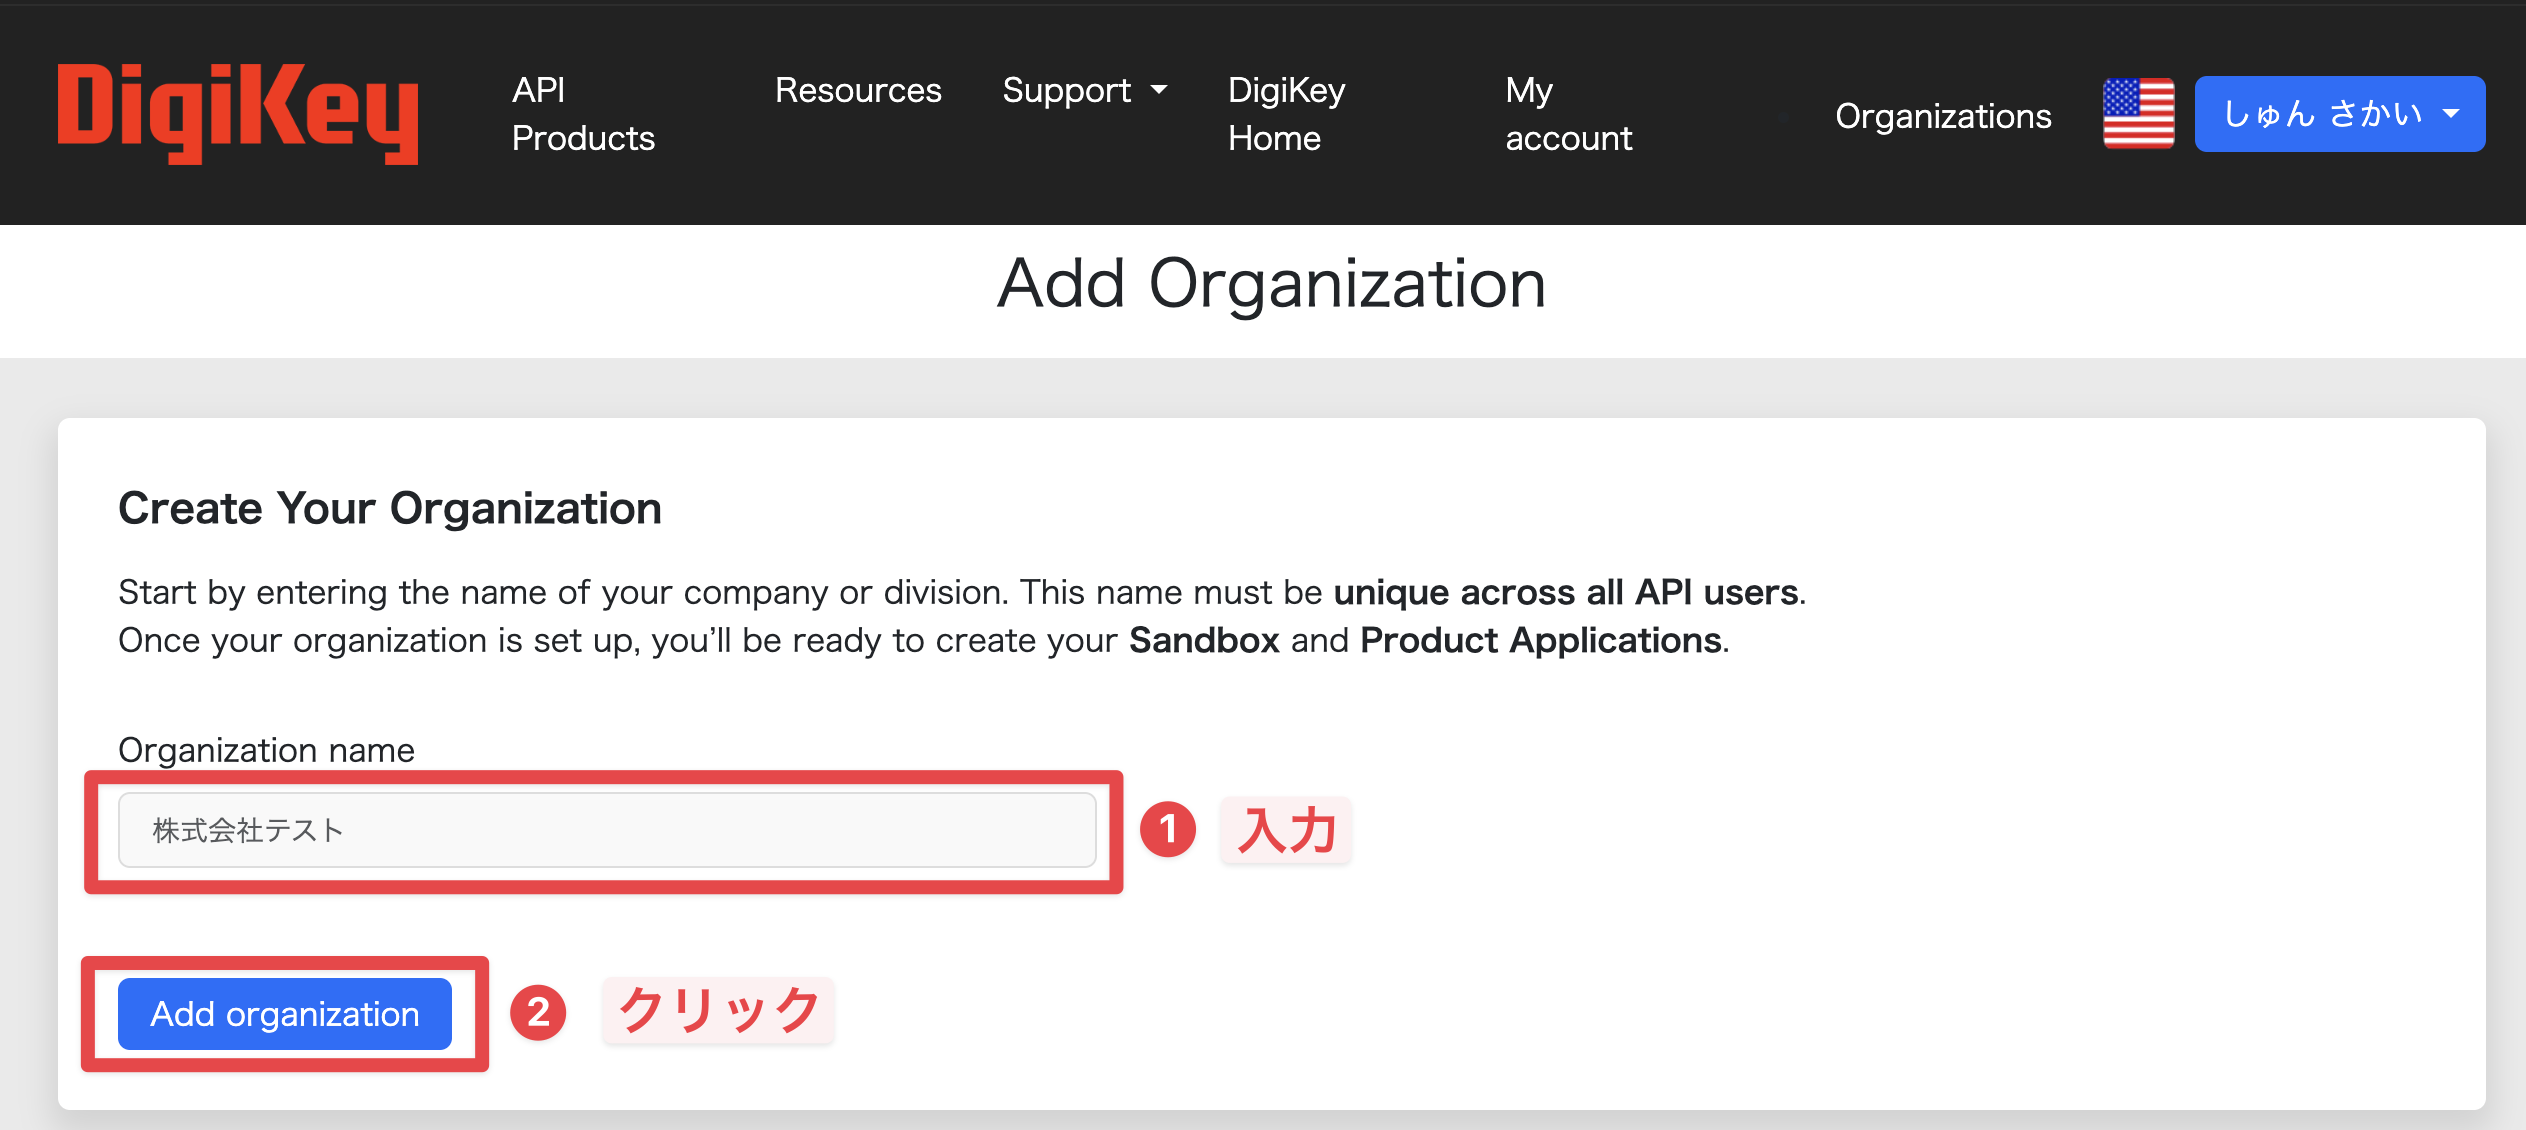Screen dimensions: 2526x1130
Task: Click the Organization name label
Action: tap(266, 750)
